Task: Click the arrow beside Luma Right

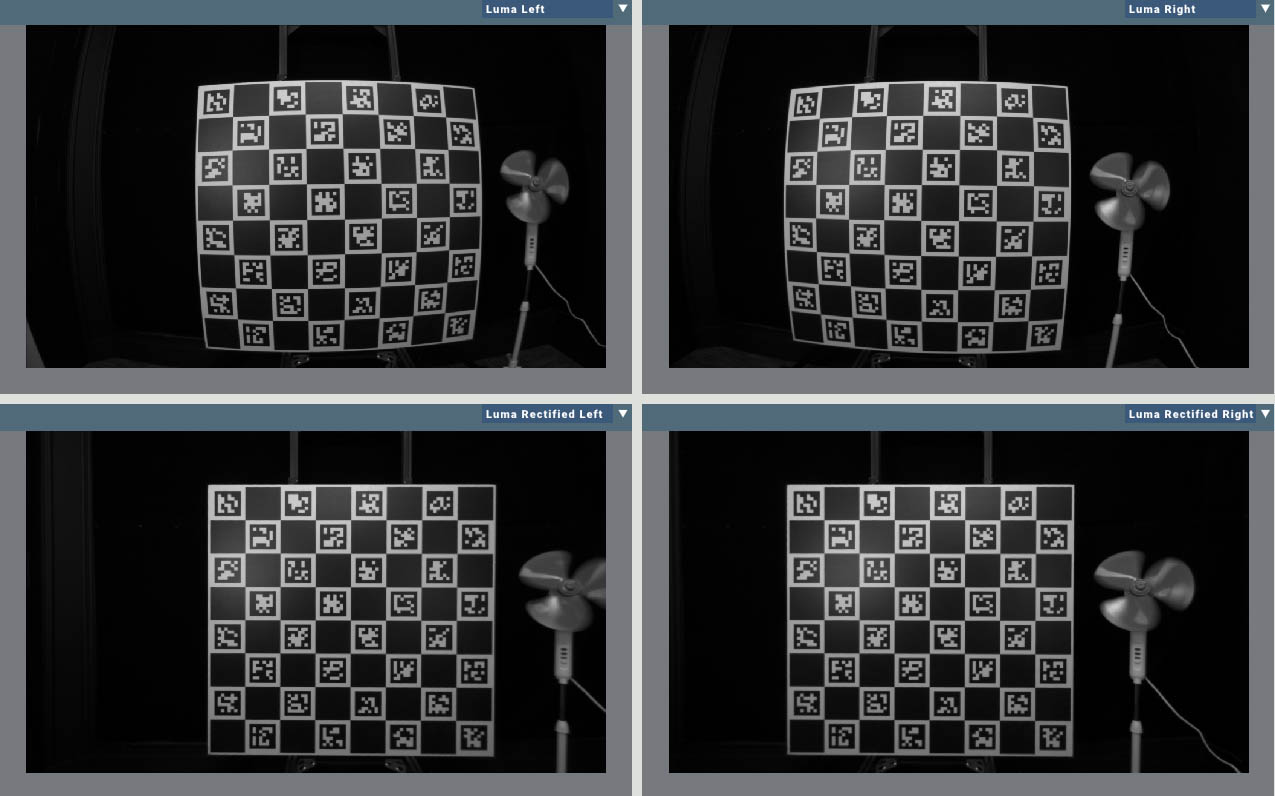Action: (x=1266, y=9)
